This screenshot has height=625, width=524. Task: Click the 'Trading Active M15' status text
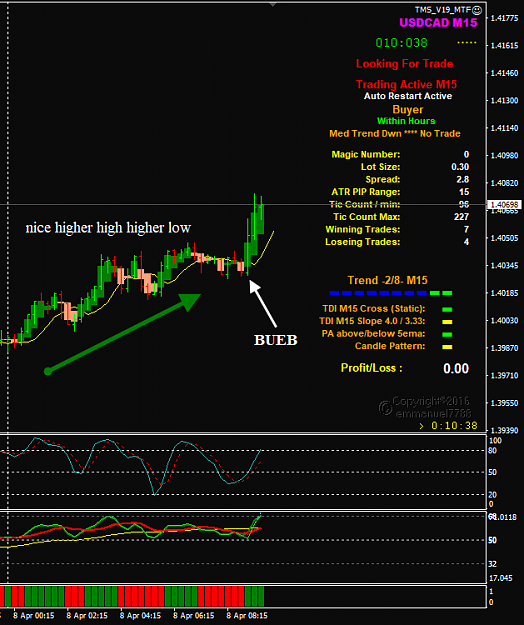coord(406,85)
